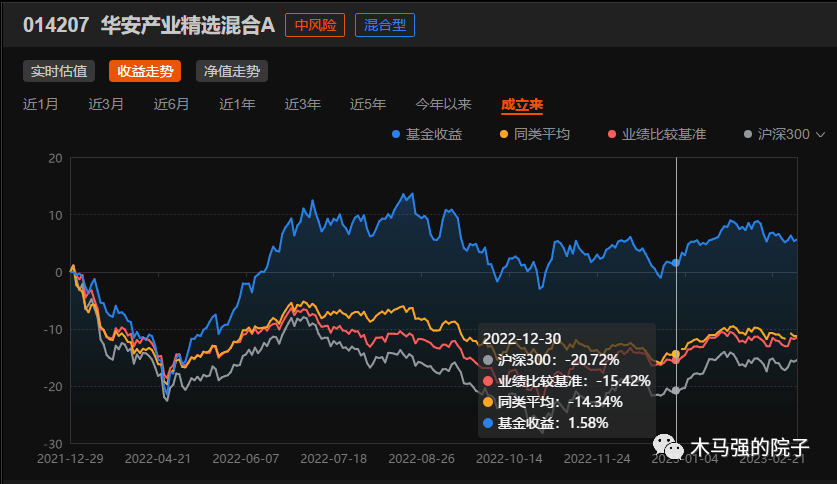Click x-axis date 2021-12-29
This screenshot has width=837, height=484.
click(70, 459)
